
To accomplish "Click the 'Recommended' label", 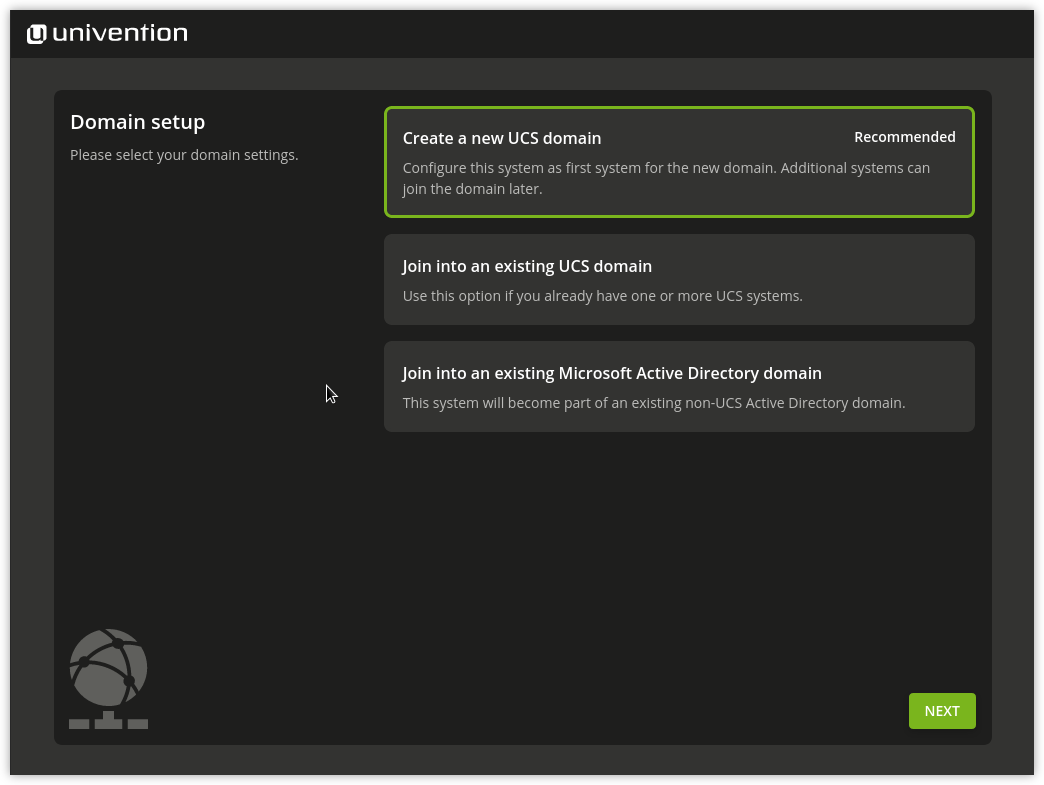I will (904, 137).
